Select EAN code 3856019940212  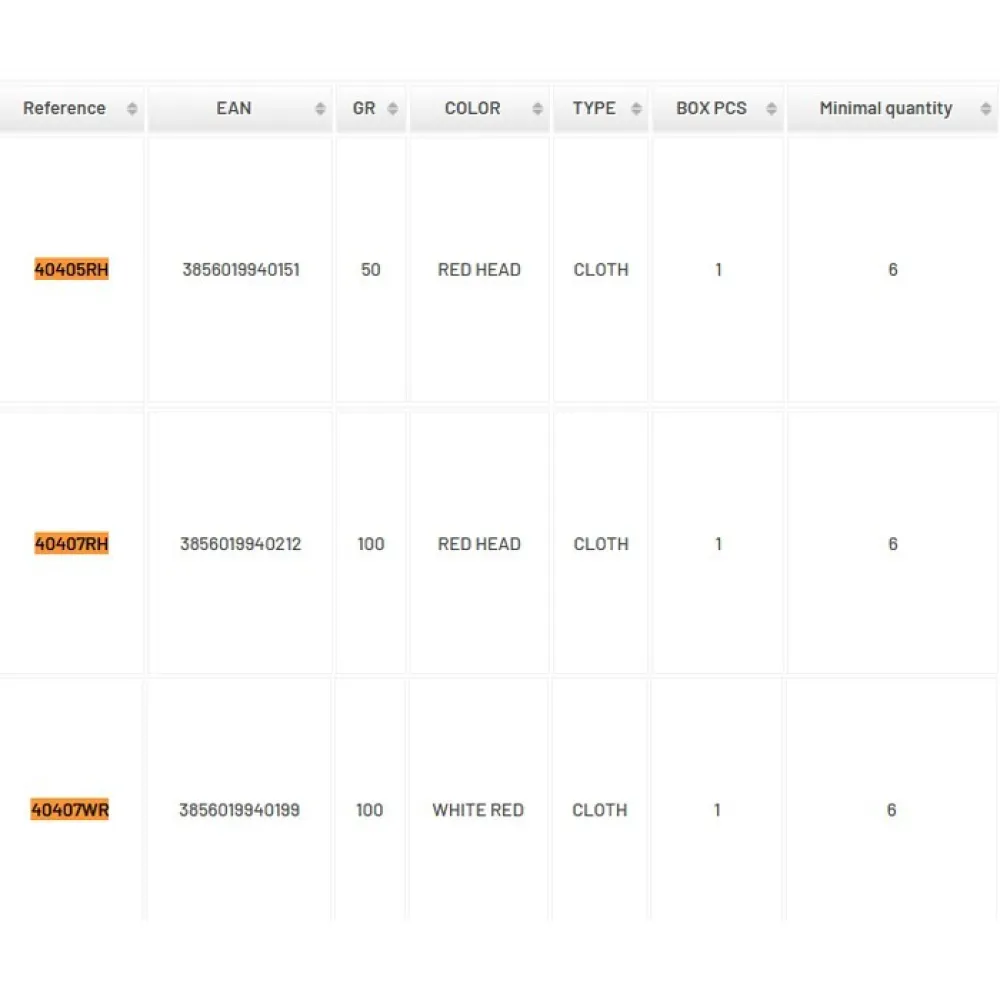(x=241, y=544)
